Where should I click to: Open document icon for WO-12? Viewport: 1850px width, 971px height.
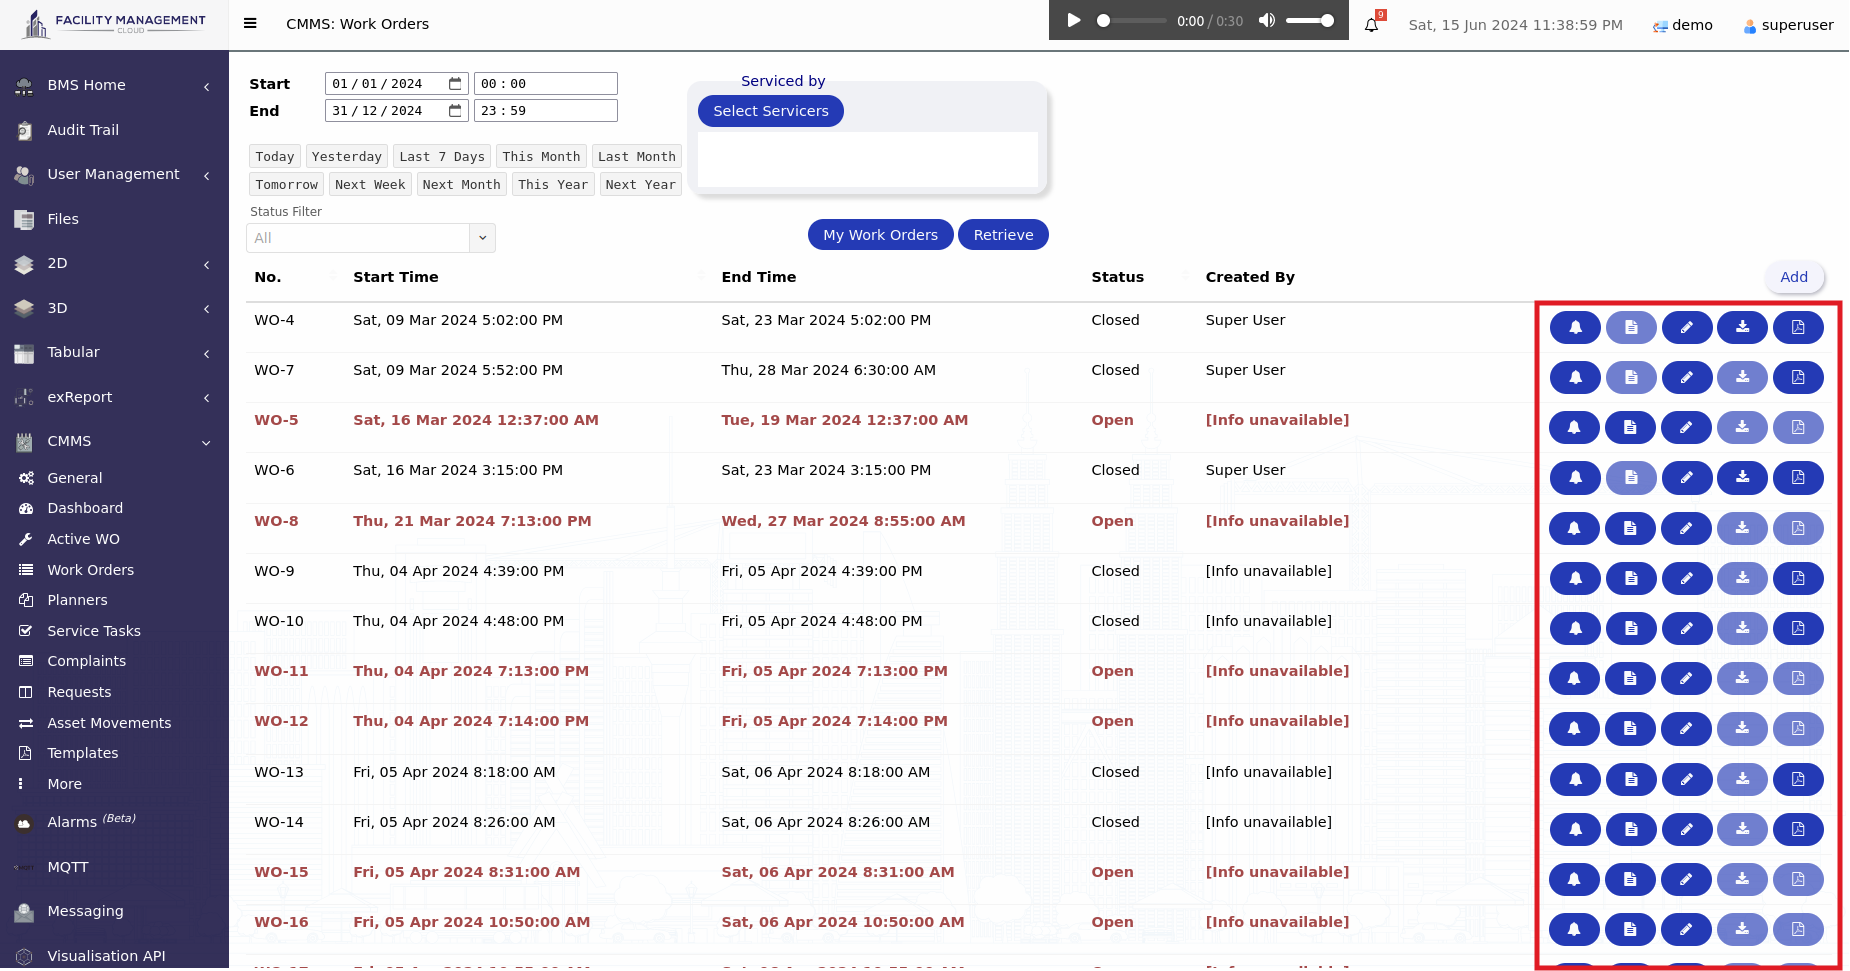1630,728
